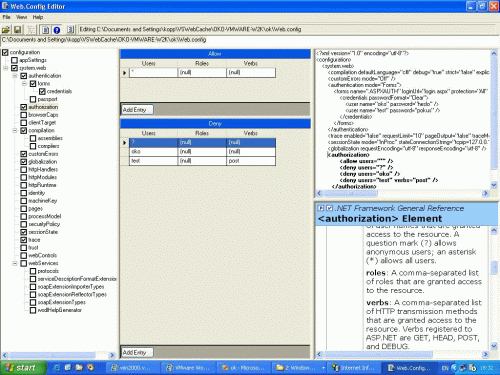The width and height of the screenshot is (500, 375).
Task: Collapse the system.web tree node
Action: tap(6, 68)
